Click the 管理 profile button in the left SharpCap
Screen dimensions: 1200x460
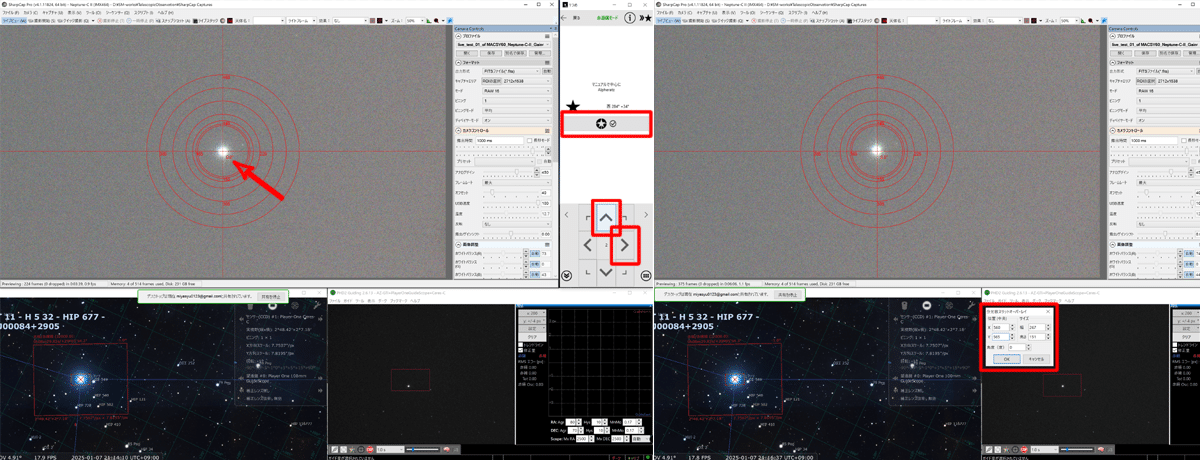539,53
